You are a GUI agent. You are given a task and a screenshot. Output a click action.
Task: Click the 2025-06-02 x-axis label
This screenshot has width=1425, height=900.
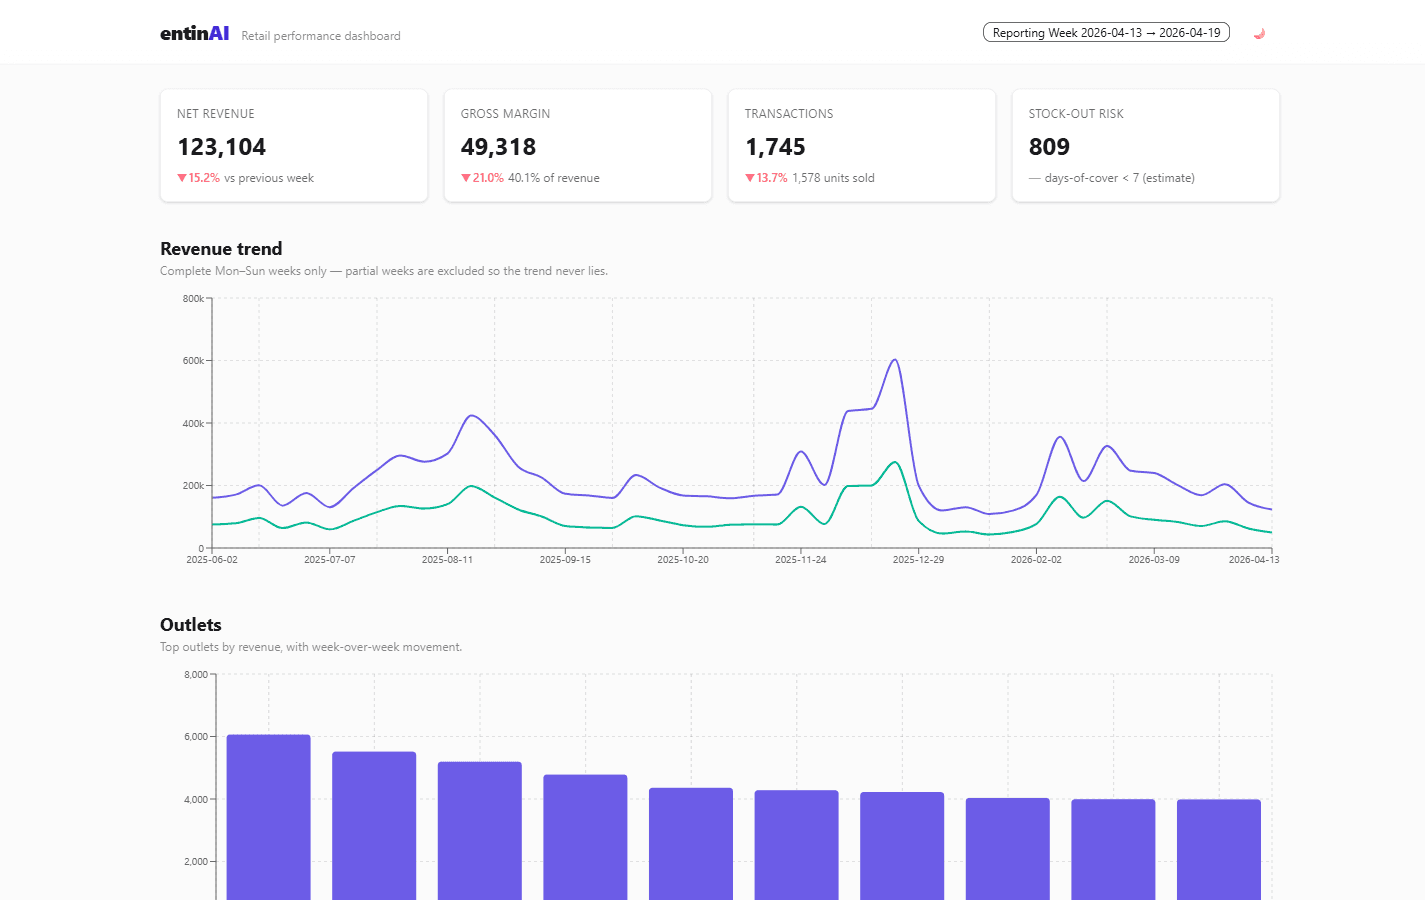(212, 560)
